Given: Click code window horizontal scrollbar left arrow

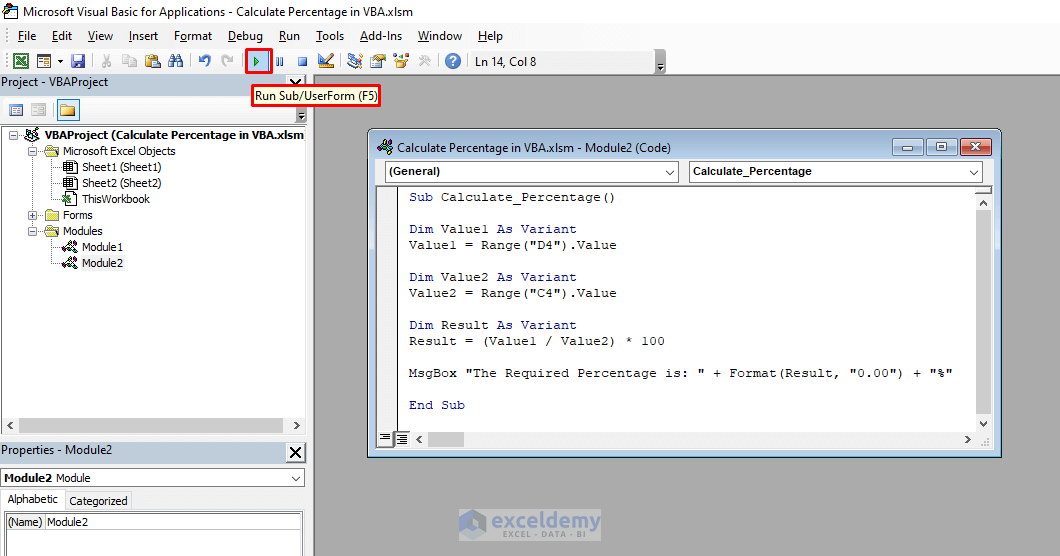Looking at the screenshot, I should pos(419,440).
